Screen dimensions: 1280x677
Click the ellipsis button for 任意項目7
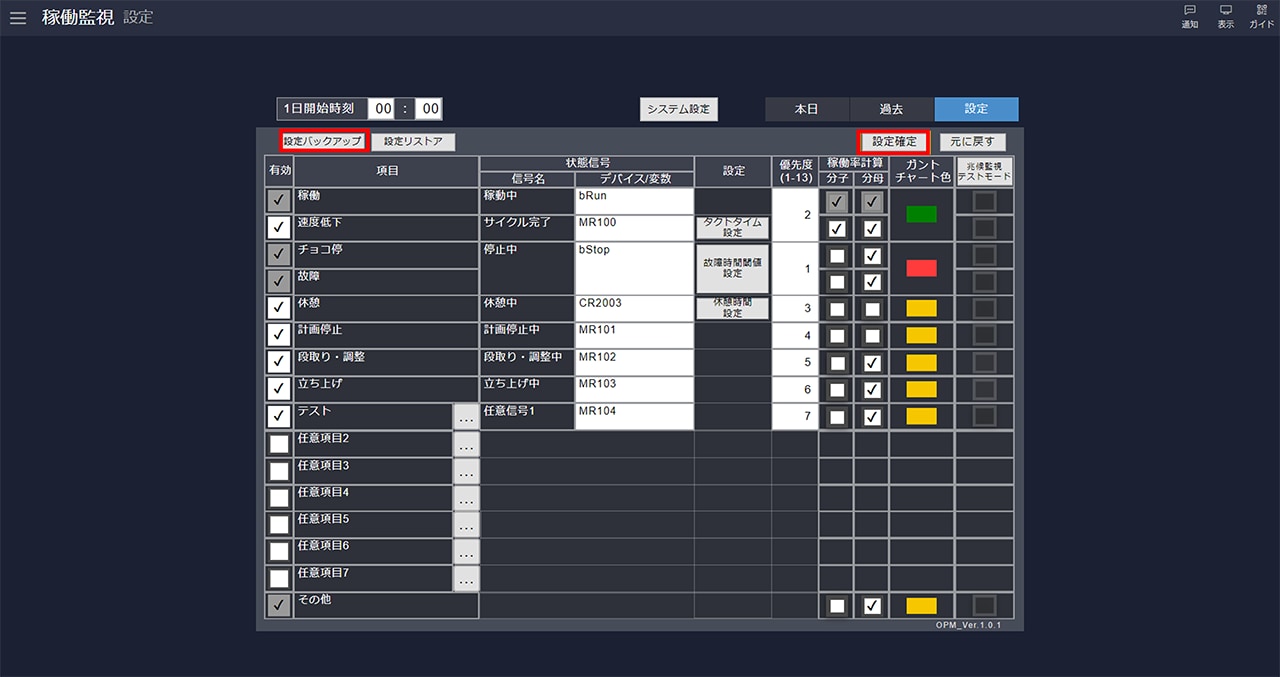point(466,579)
